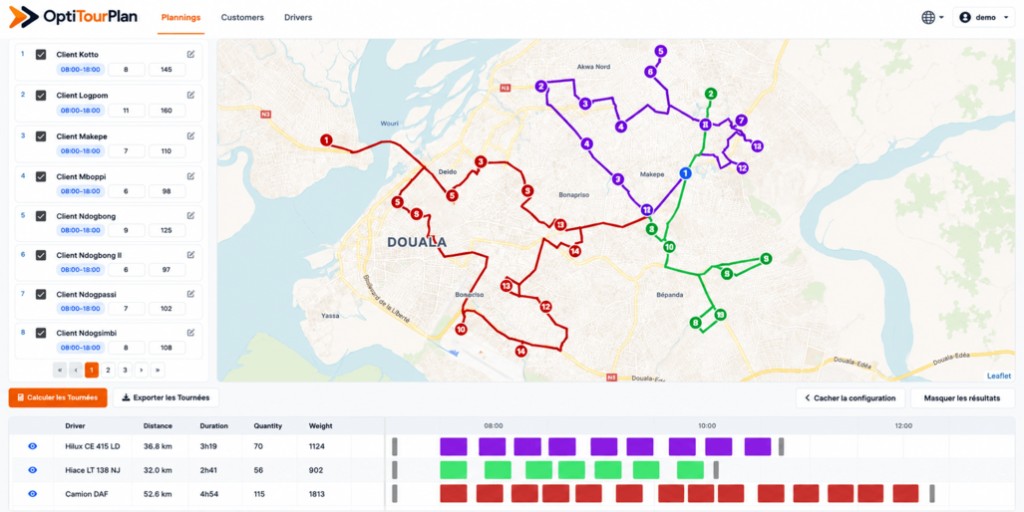Uncheck Client Kotto checkbox
Image resolution: width=1024 pixels, height=512 pixels.
[41, 55]
